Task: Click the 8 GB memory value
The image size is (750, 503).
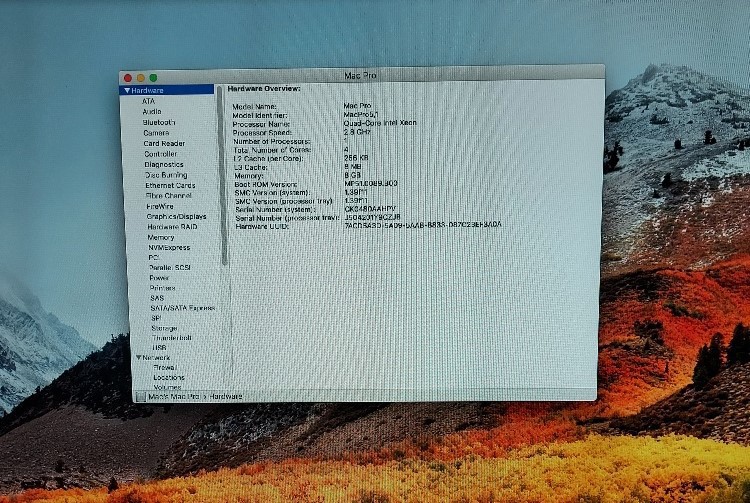Action: click(352, 175)
